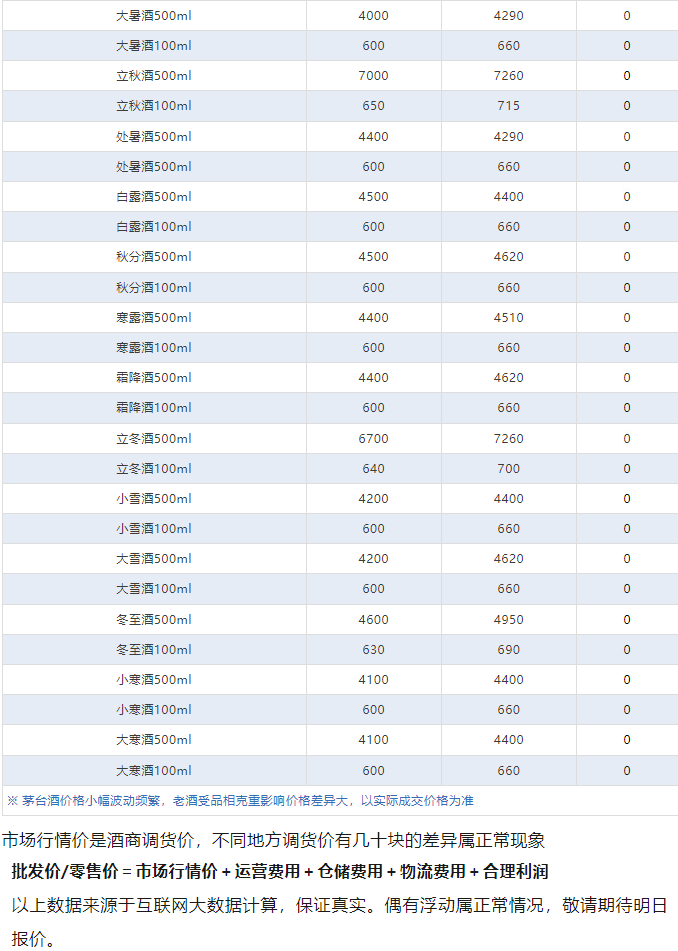
Task: Select the 4600 price for 冬至酒500ml
Action: tap(374, 619)
